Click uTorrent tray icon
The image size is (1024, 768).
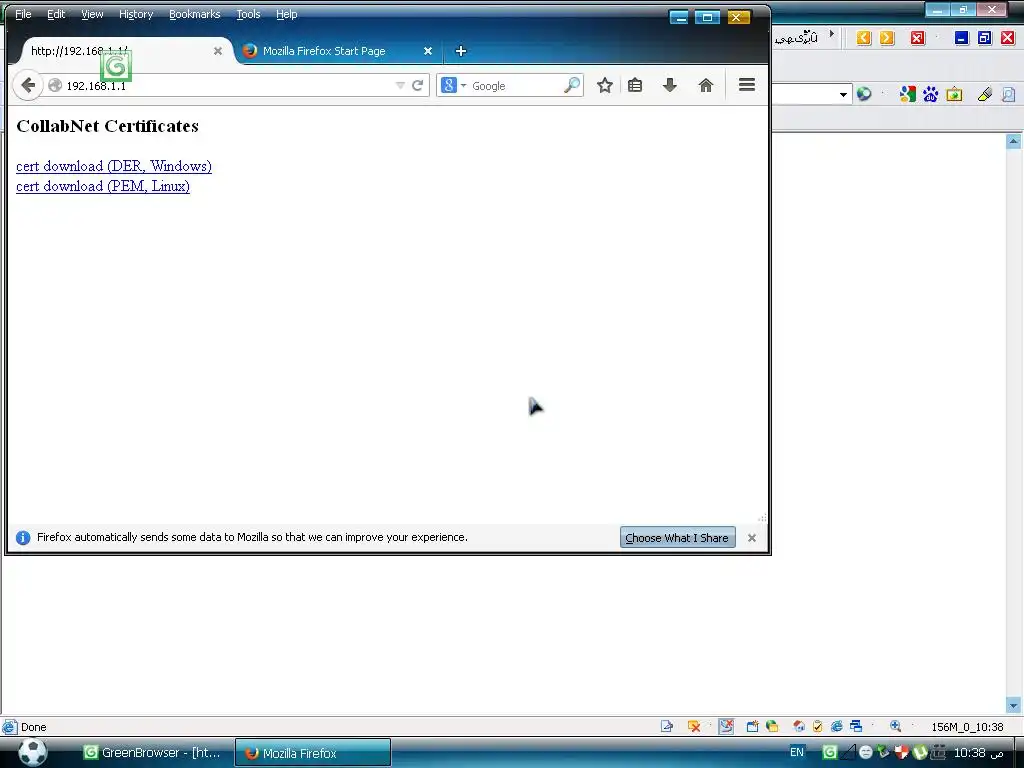click(x=920, y=752)
